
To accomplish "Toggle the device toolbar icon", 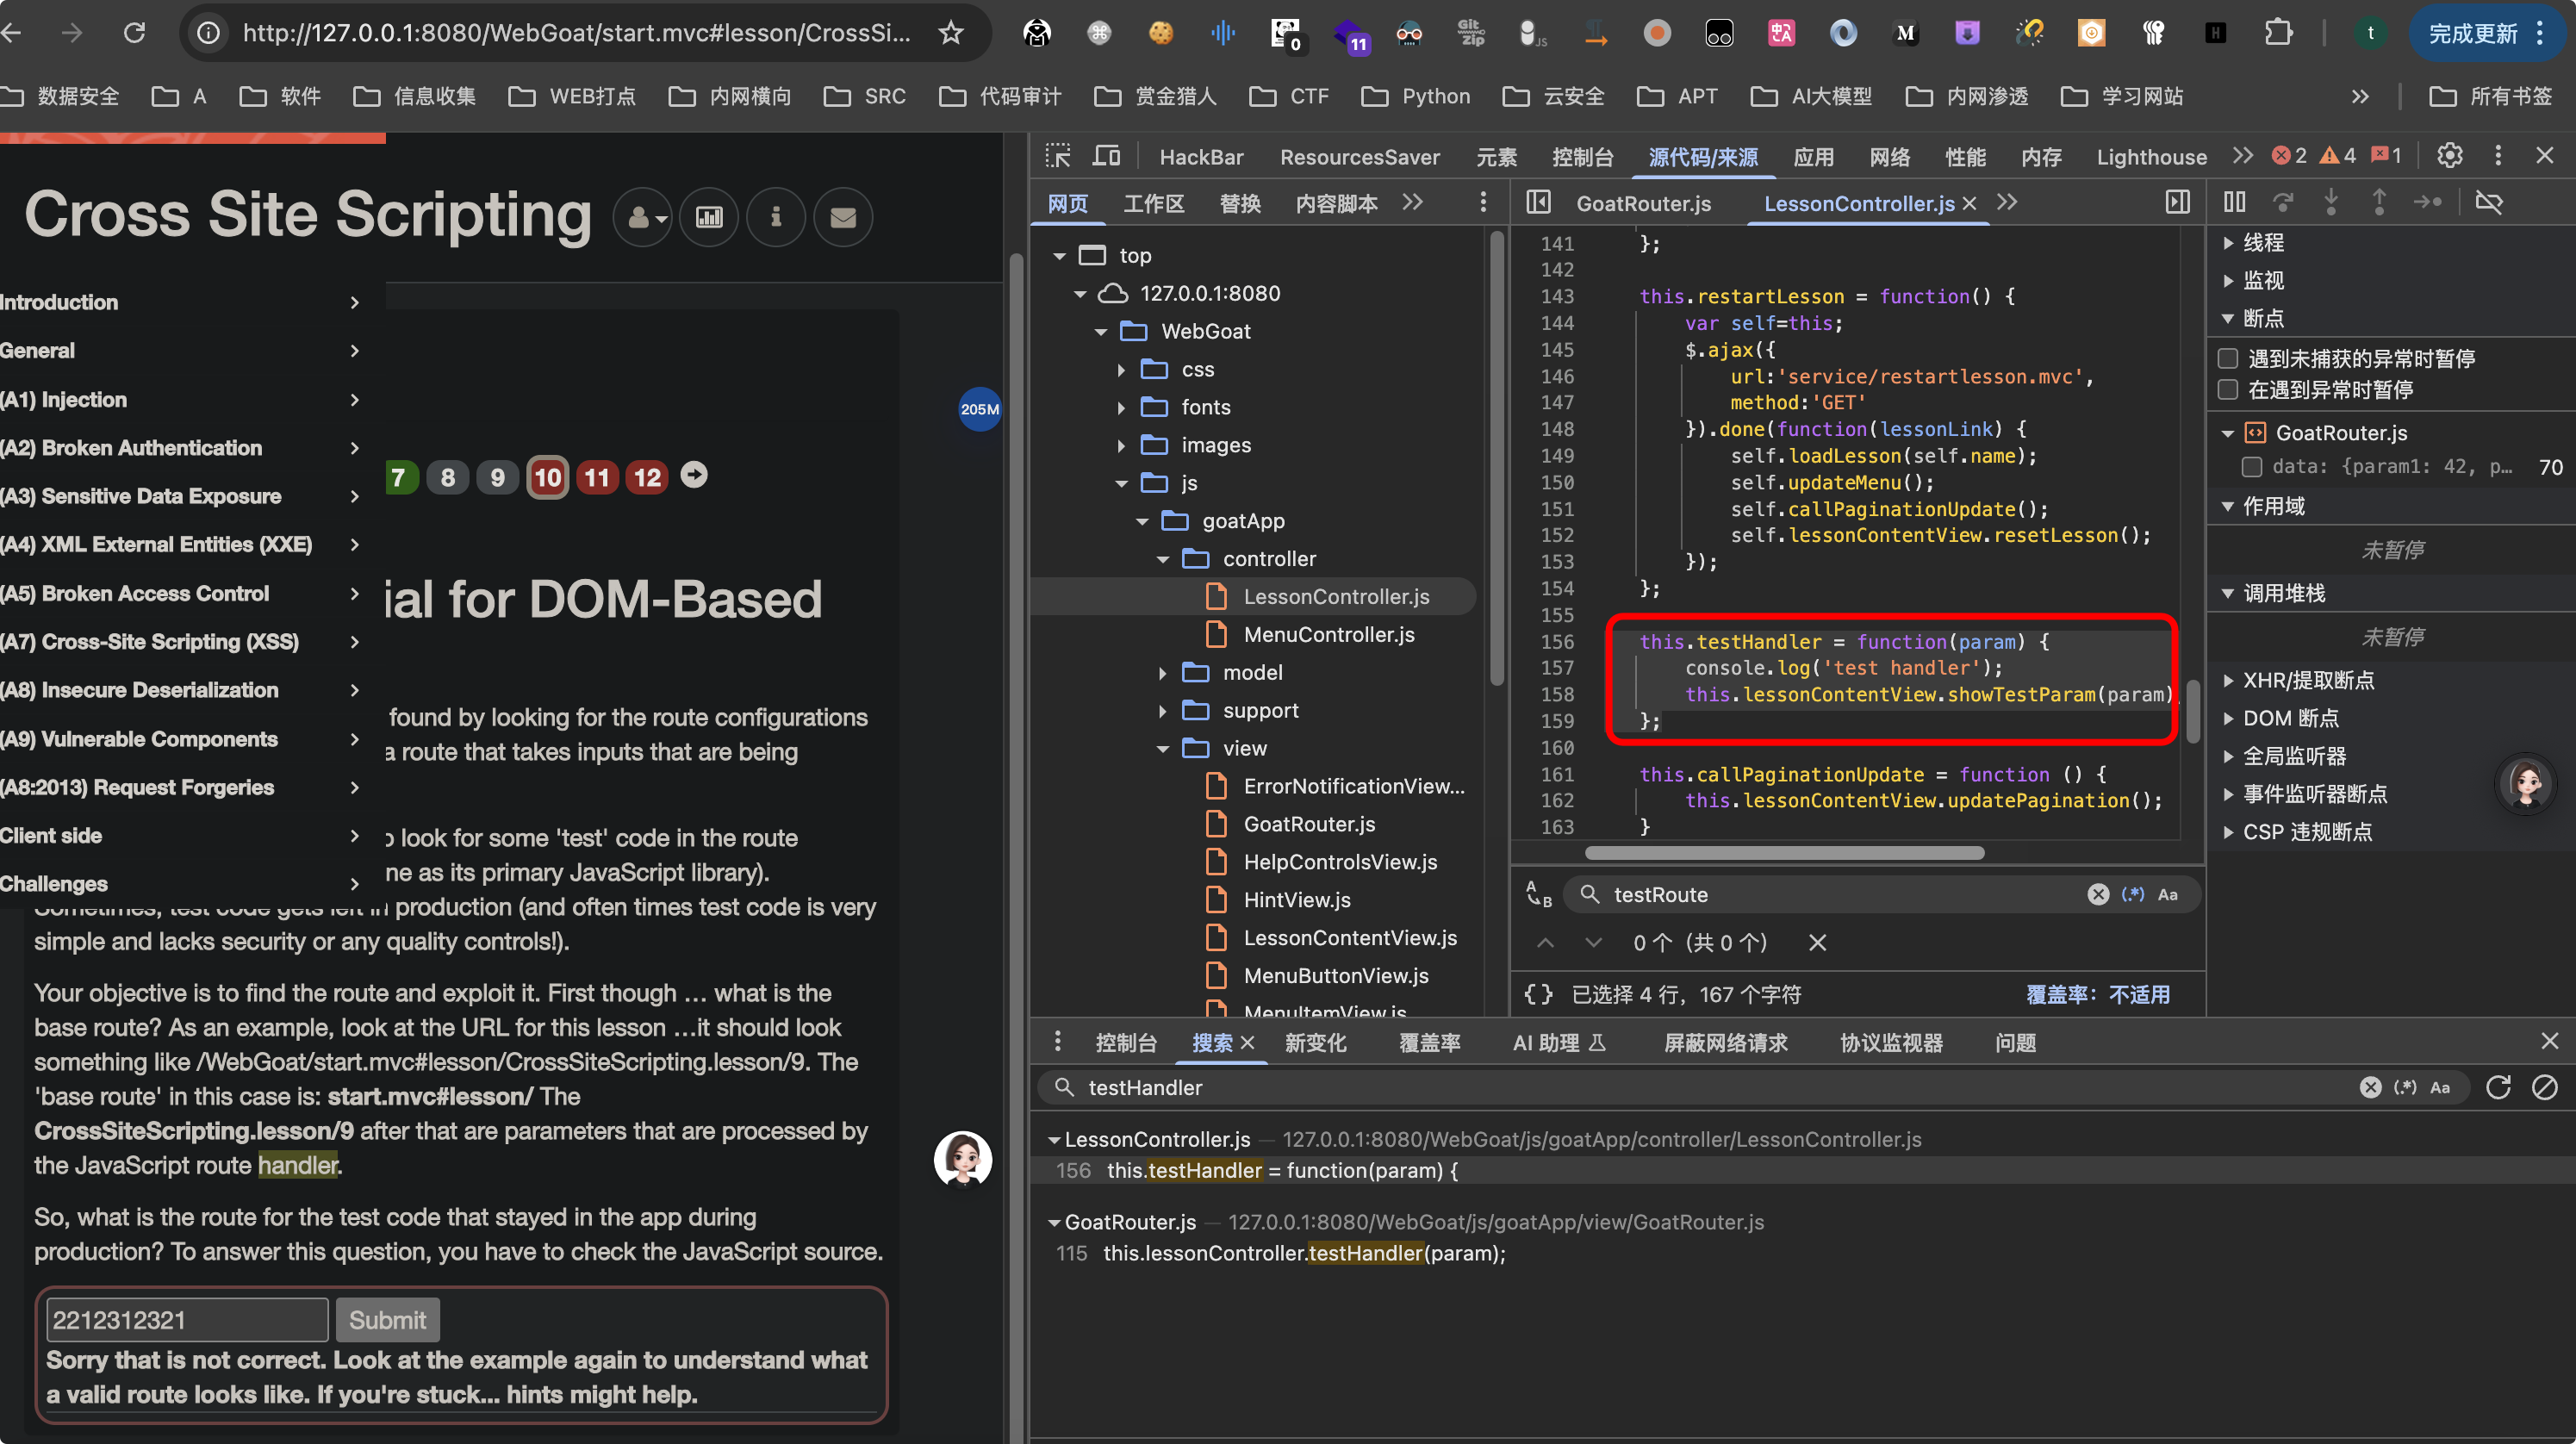I will click(1106, 156).
